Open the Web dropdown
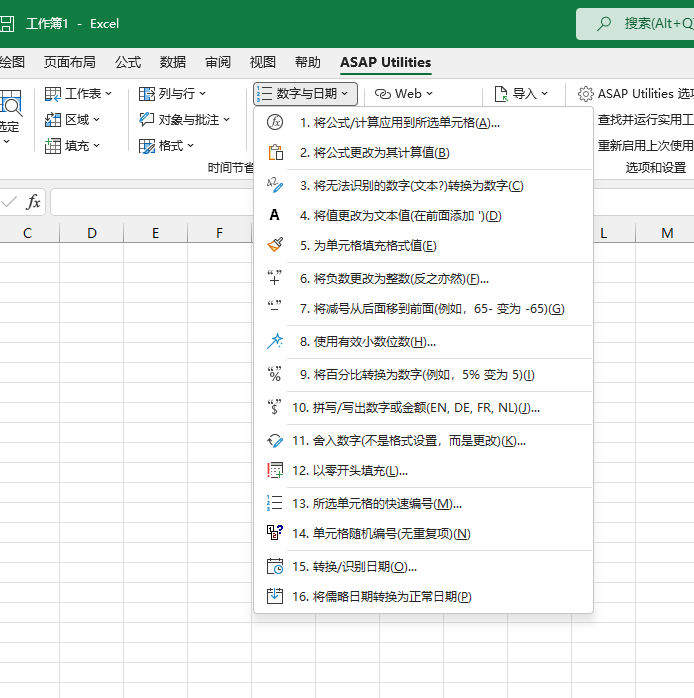The image size is (694, 698). point(404,94)
